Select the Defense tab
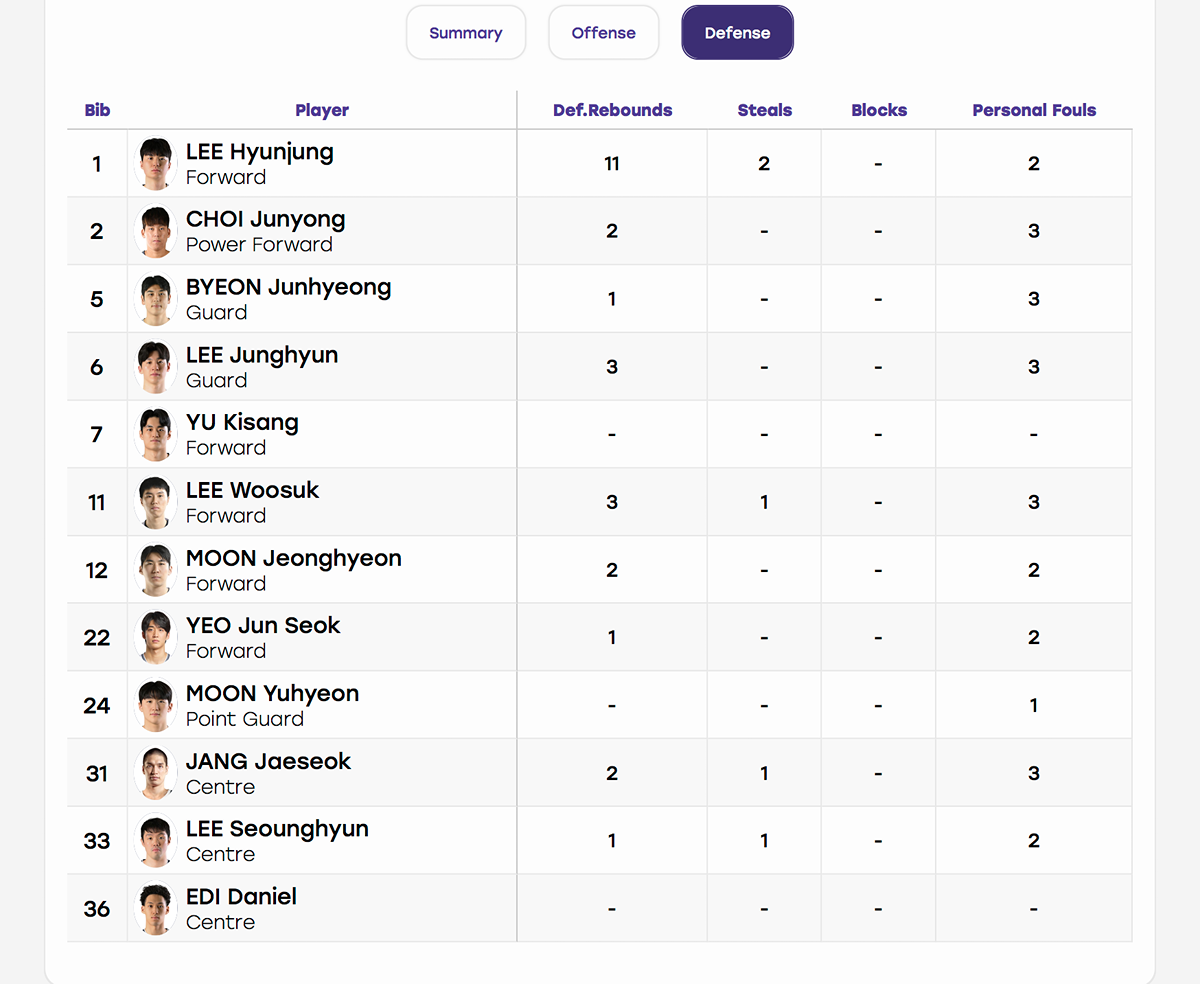The width and height of the screenshot is (1200, 984). tap(737, 33)
